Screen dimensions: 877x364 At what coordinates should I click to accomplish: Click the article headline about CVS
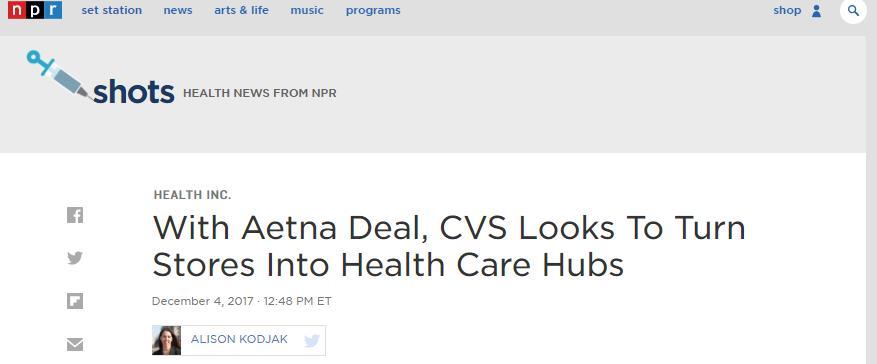[449, 246]
